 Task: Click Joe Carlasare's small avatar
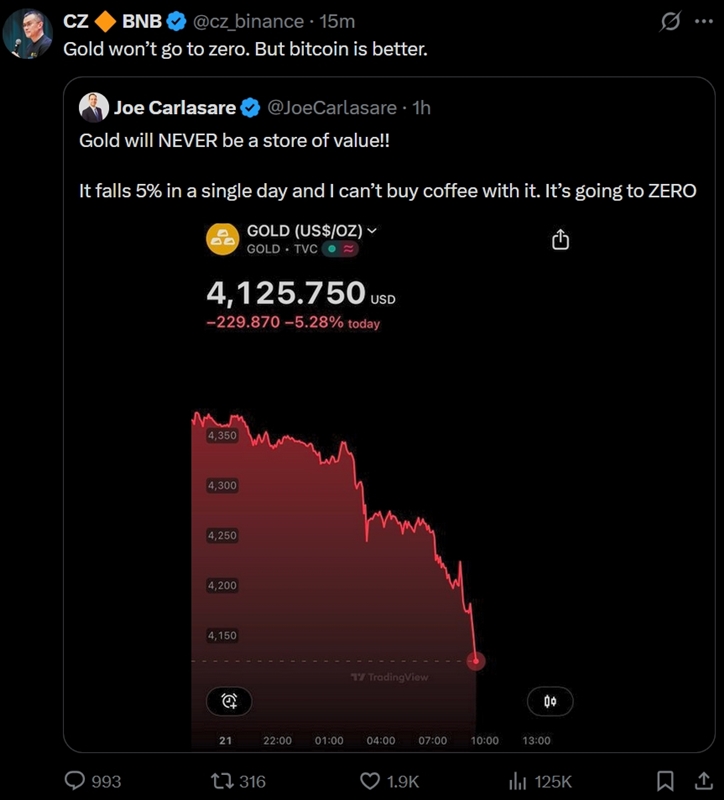coord(93,107)
